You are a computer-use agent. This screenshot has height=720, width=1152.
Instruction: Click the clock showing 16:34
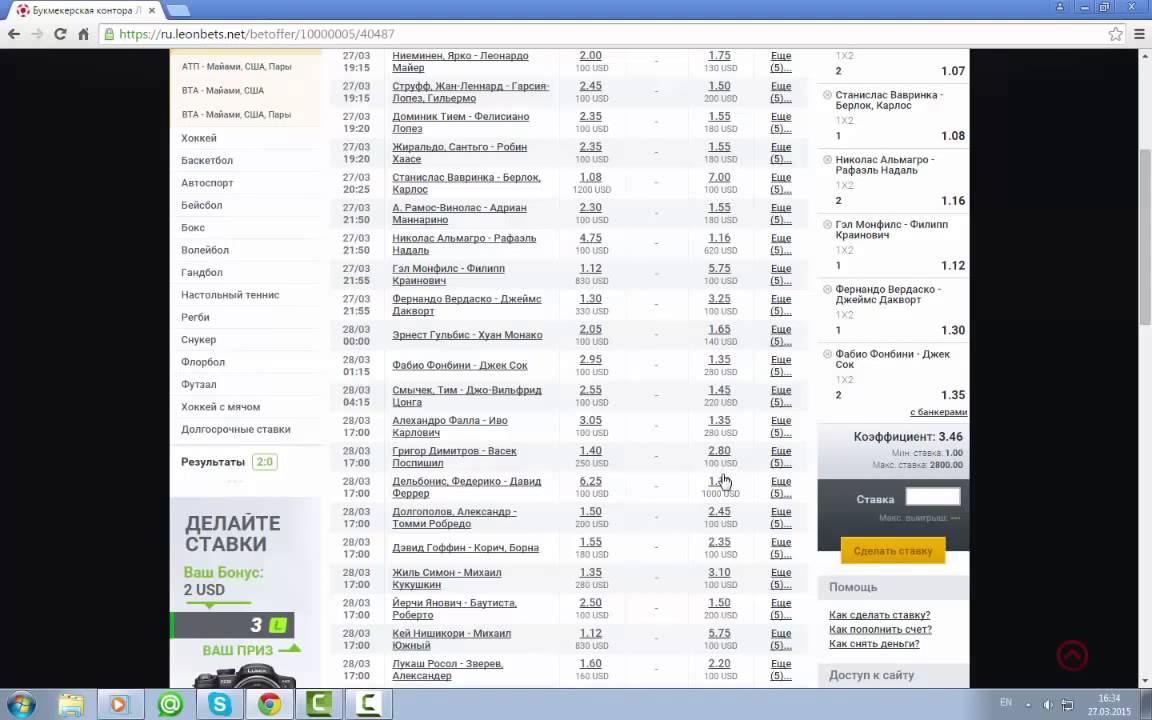(1109, 698)
